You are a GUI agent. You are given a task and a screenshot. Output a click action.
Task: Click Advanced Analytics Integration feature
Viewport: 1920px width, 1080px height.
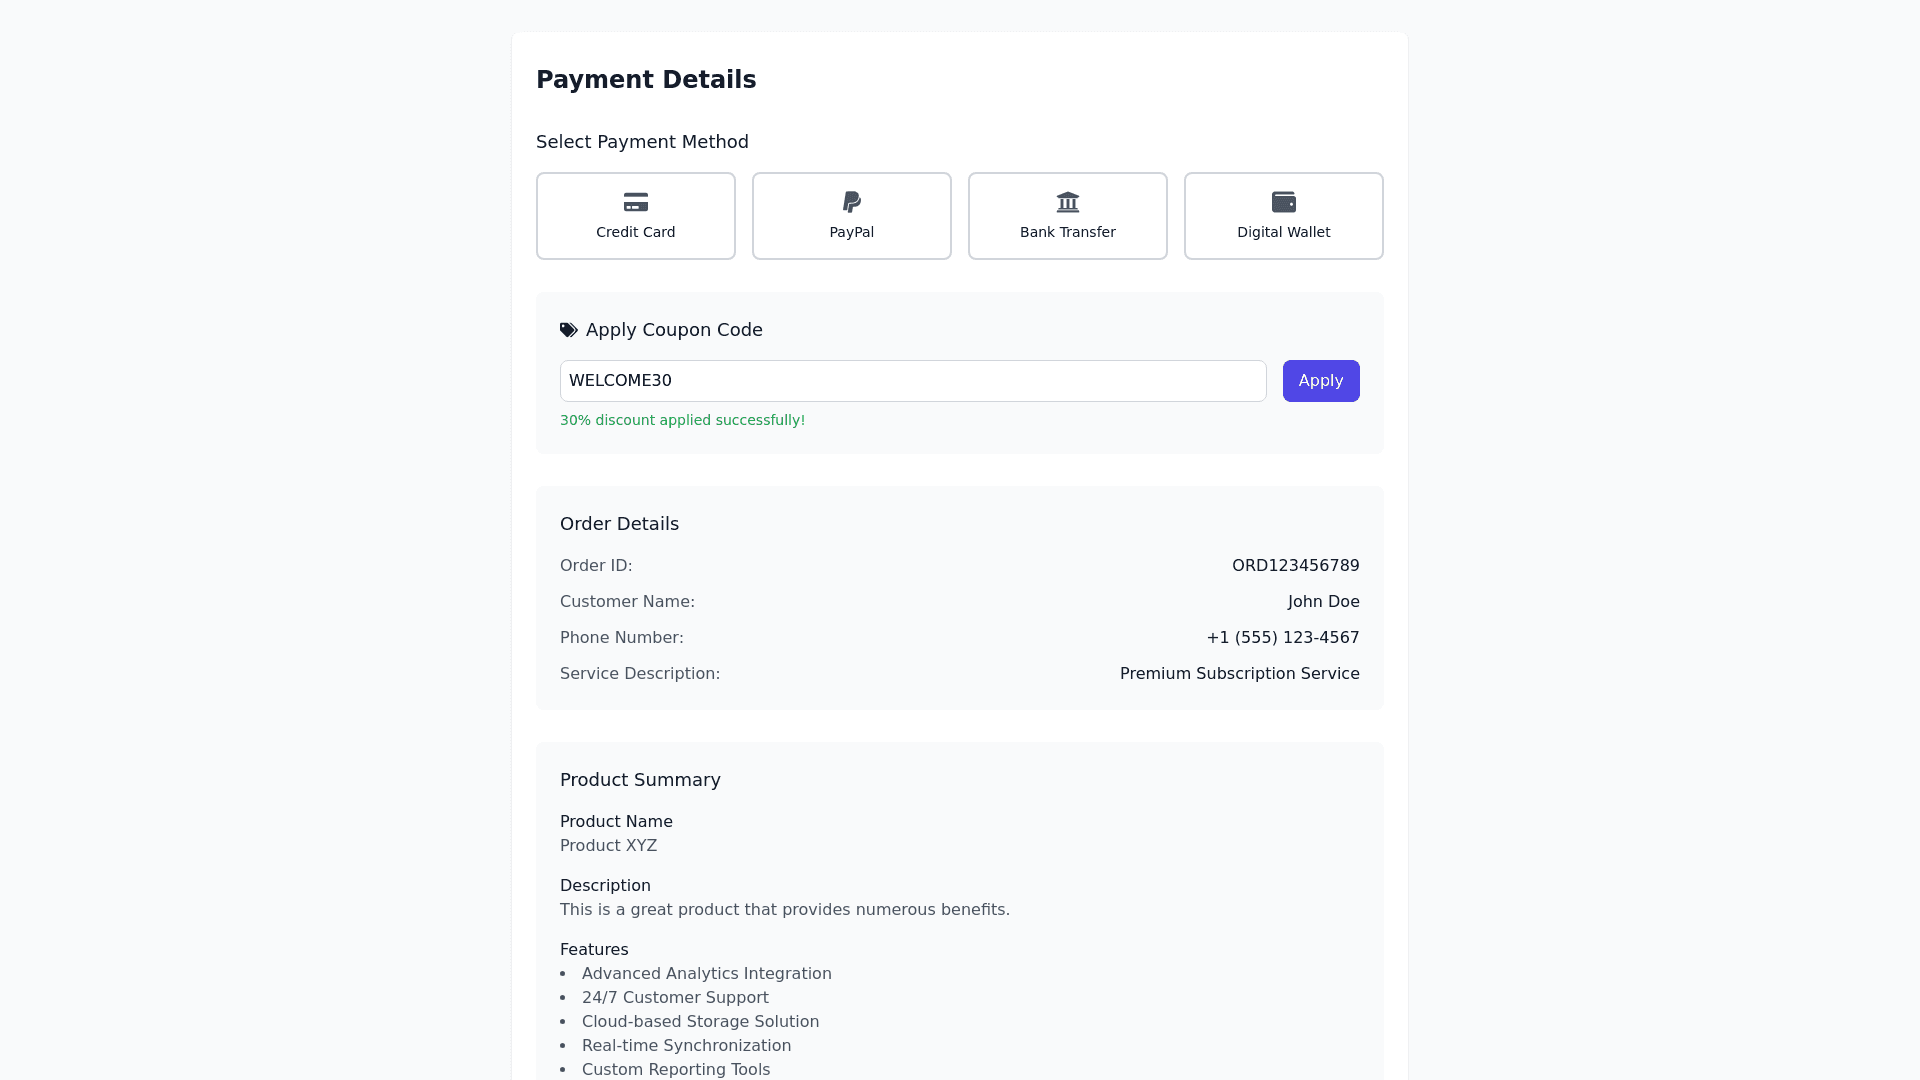[x=706, y=974]
